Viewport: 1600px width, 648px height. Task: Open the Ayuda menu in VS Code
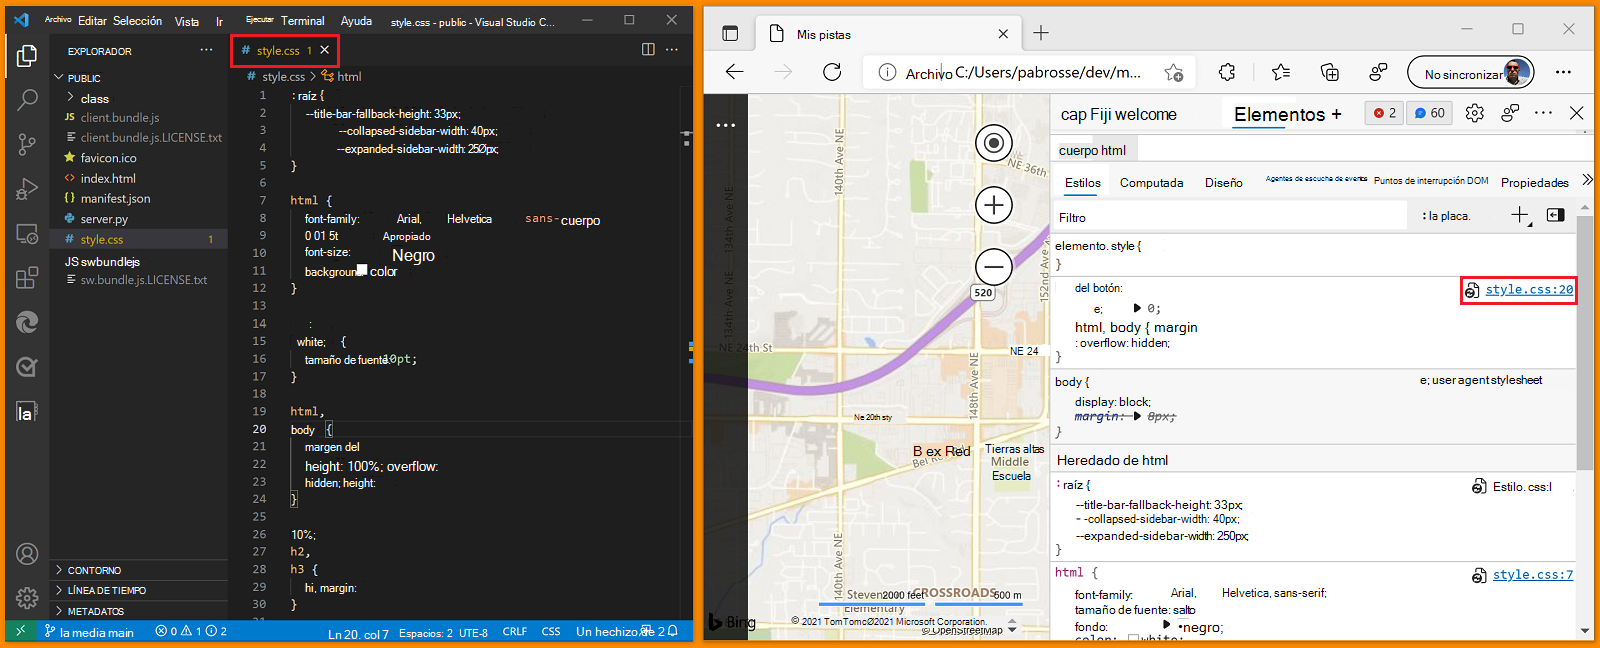coord(356,21)
